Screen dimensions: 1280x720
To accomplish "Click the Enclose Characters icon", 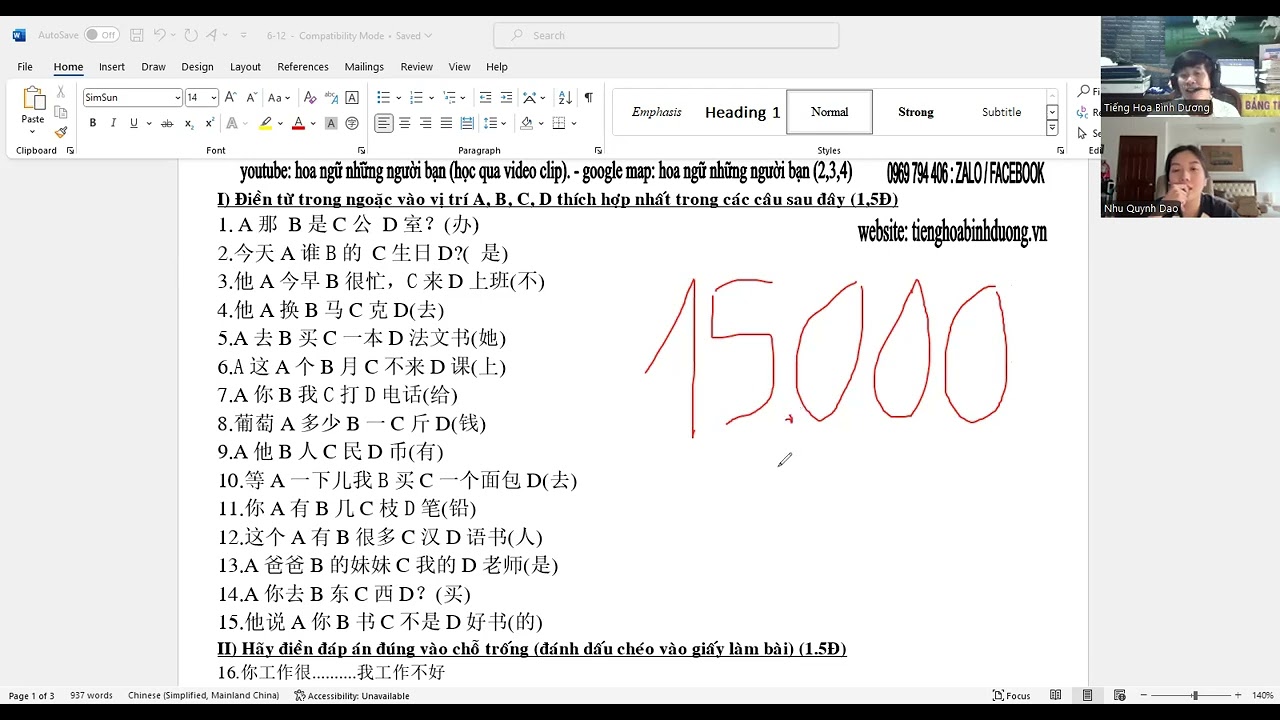I will coord(352,123).
